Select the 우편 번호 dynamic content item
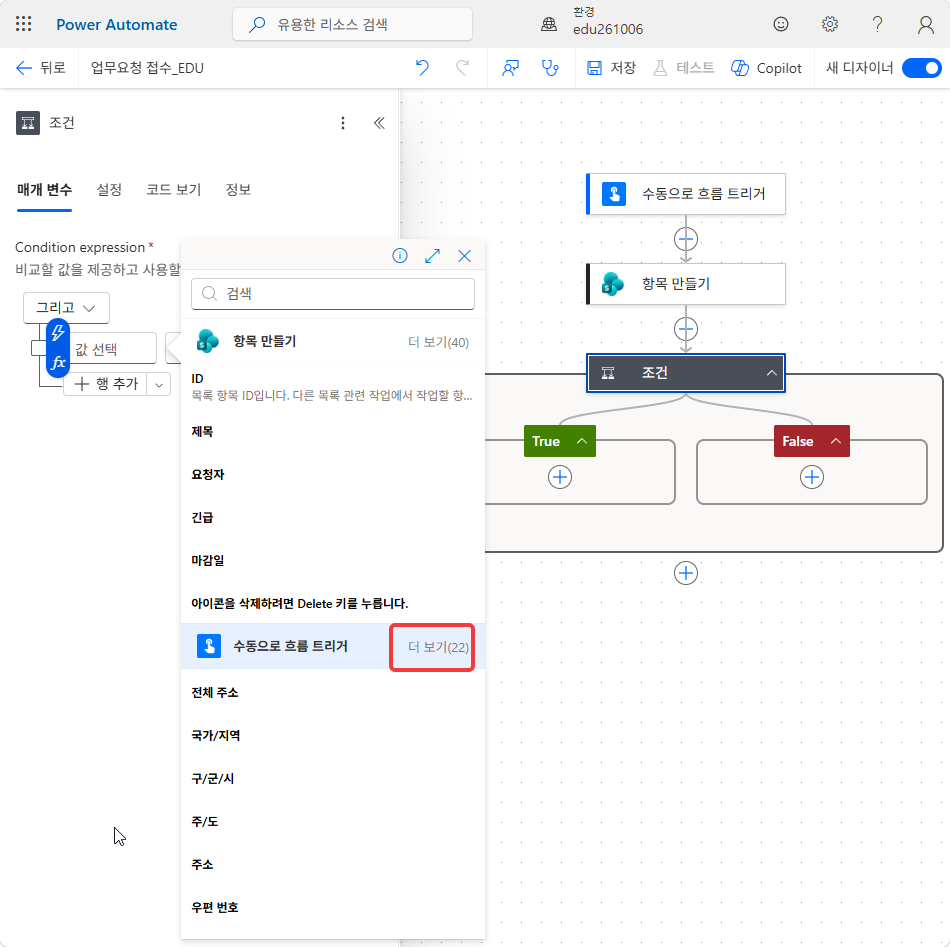The width and height of the screenshot is (950, 947). (333, 908)
